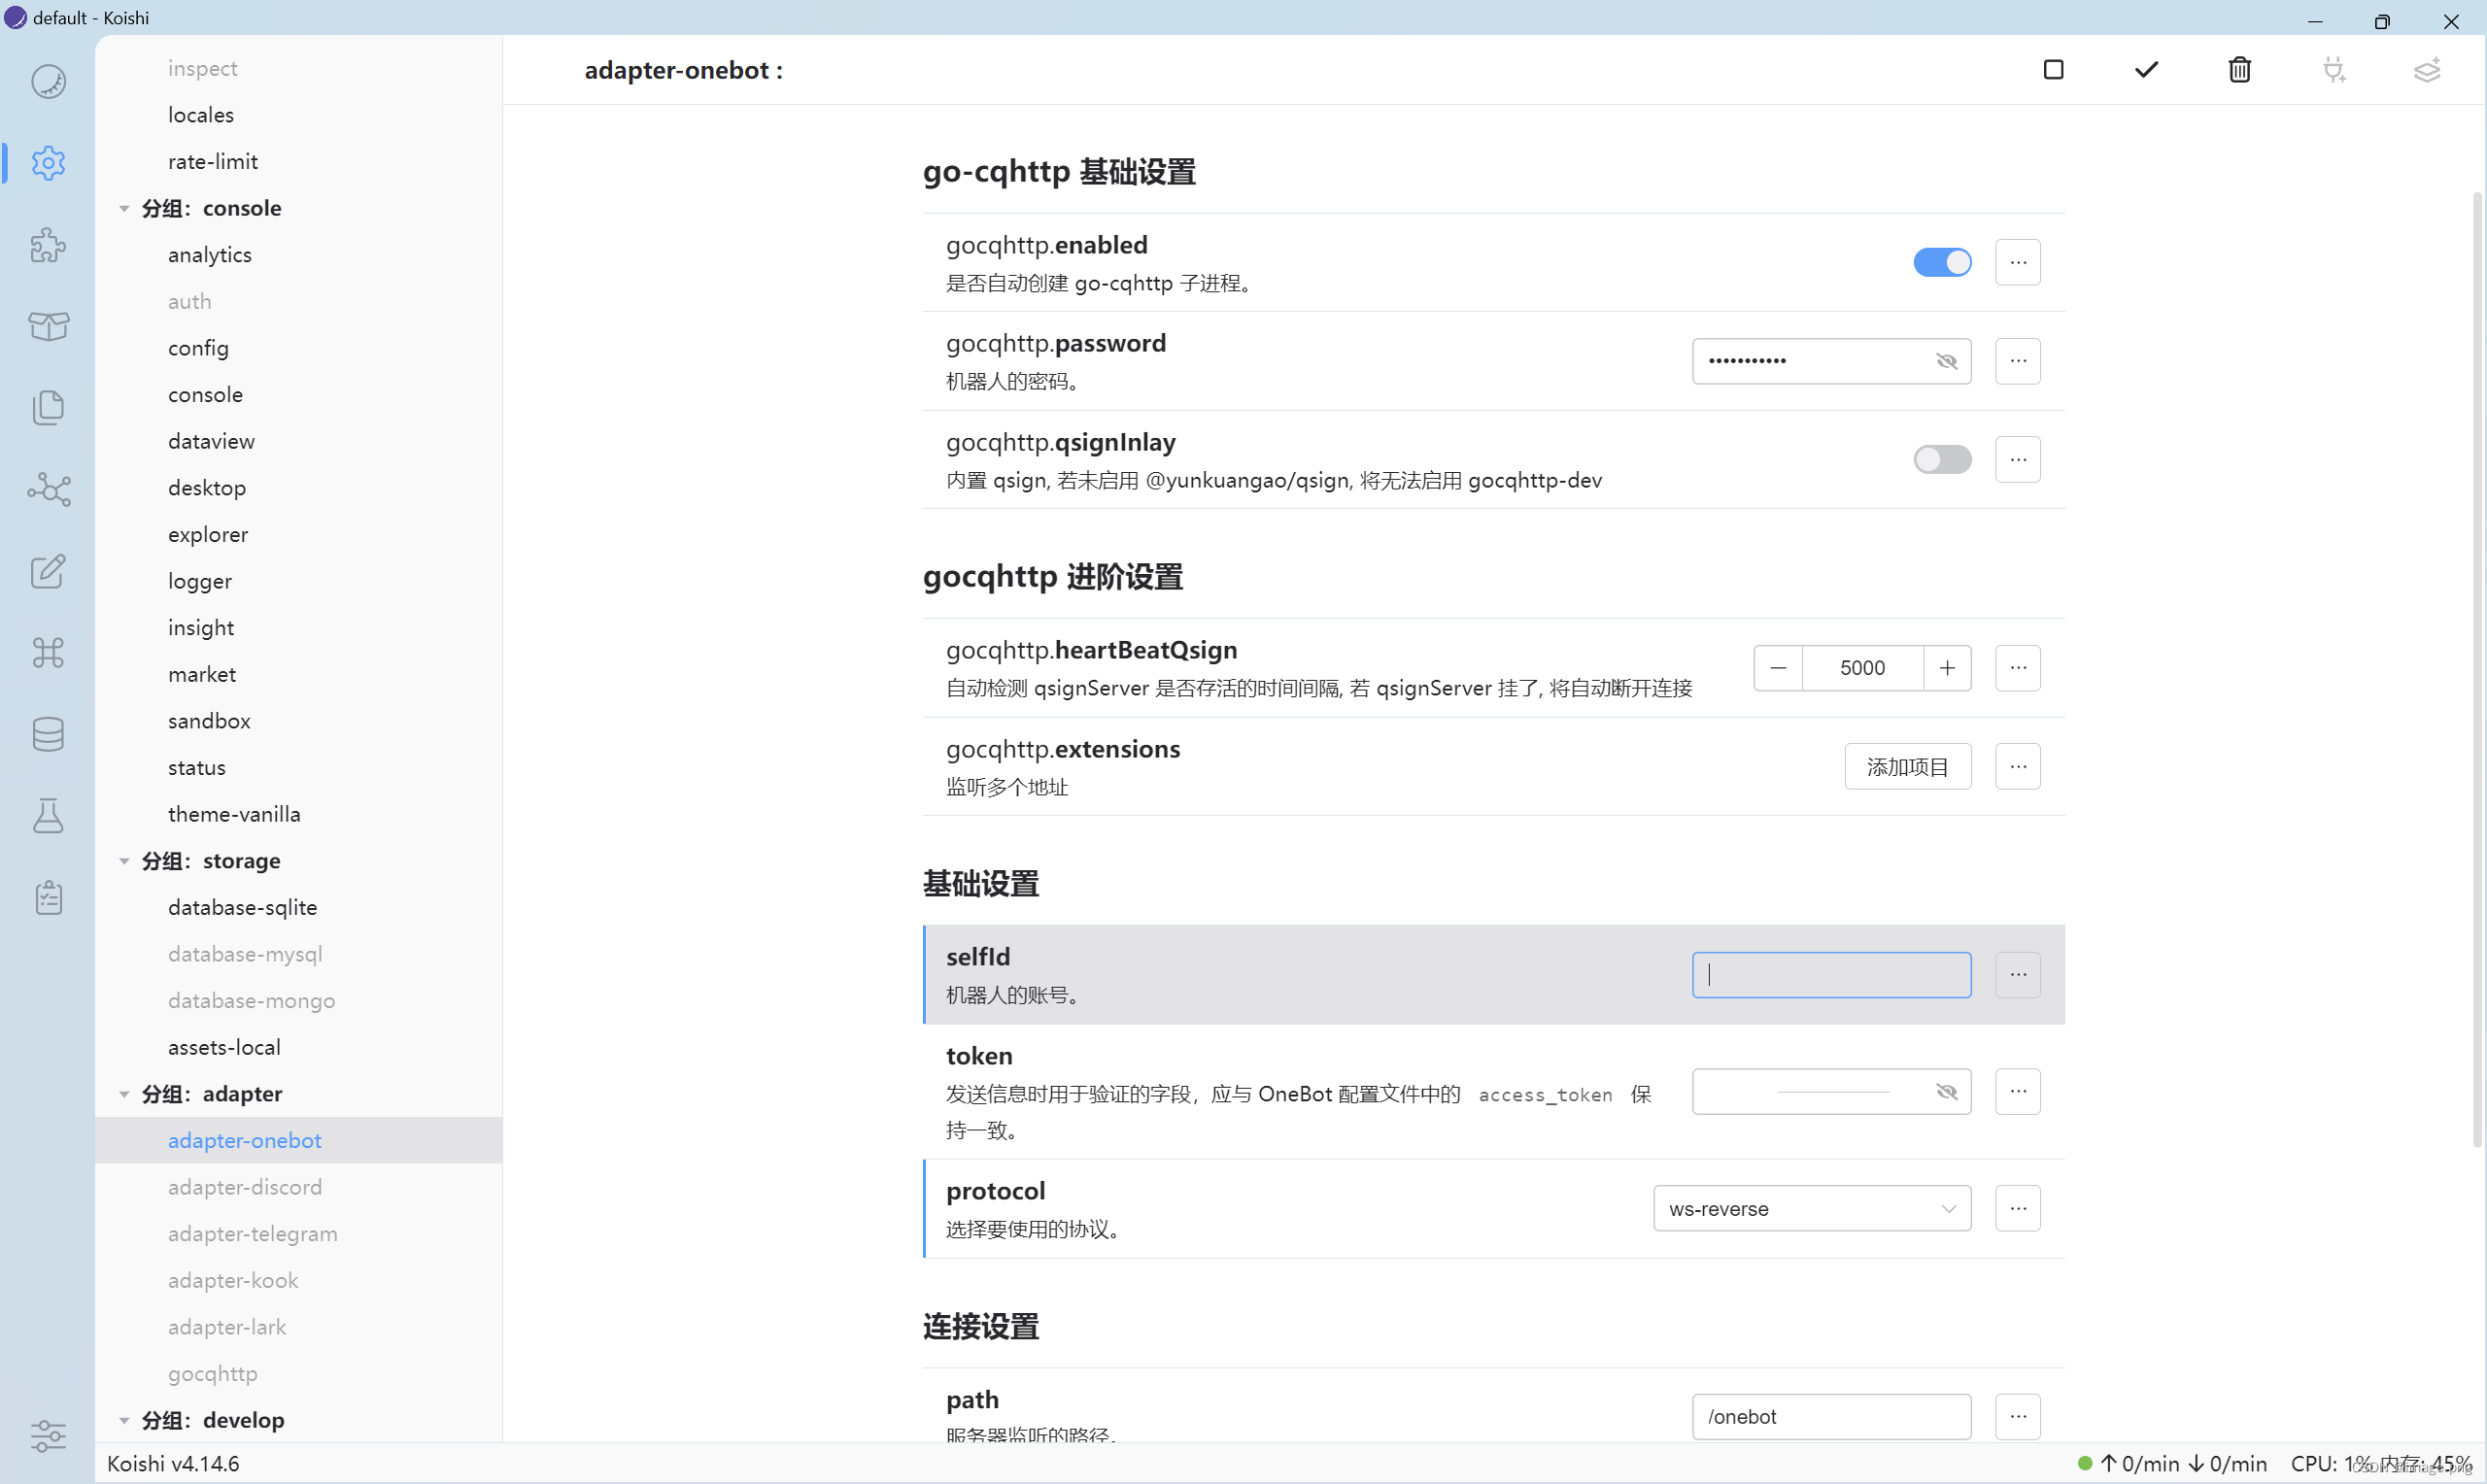Select adapter-discord in the plugin tree
The width and height of the screenshot is (2487, 1484).
pos(244,1187)
